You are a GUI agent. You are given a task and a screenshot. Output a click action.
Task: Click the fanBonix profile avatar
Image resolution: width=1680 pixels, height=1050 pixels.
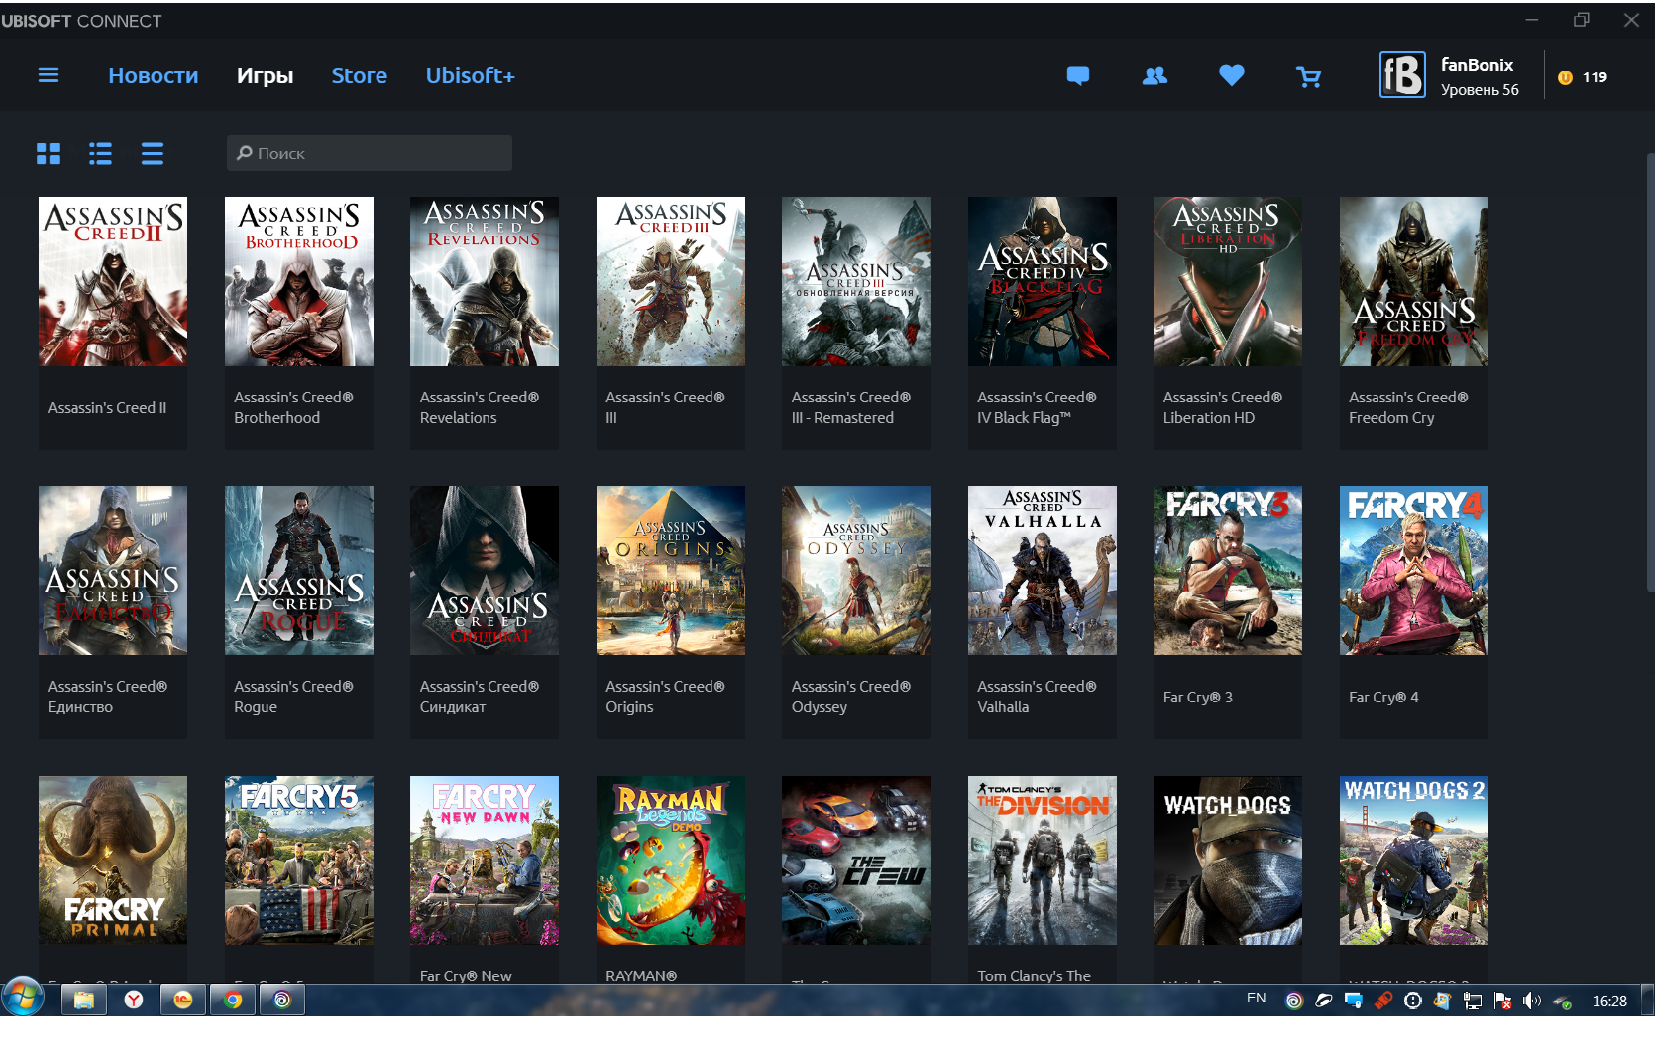(1402, 75)
